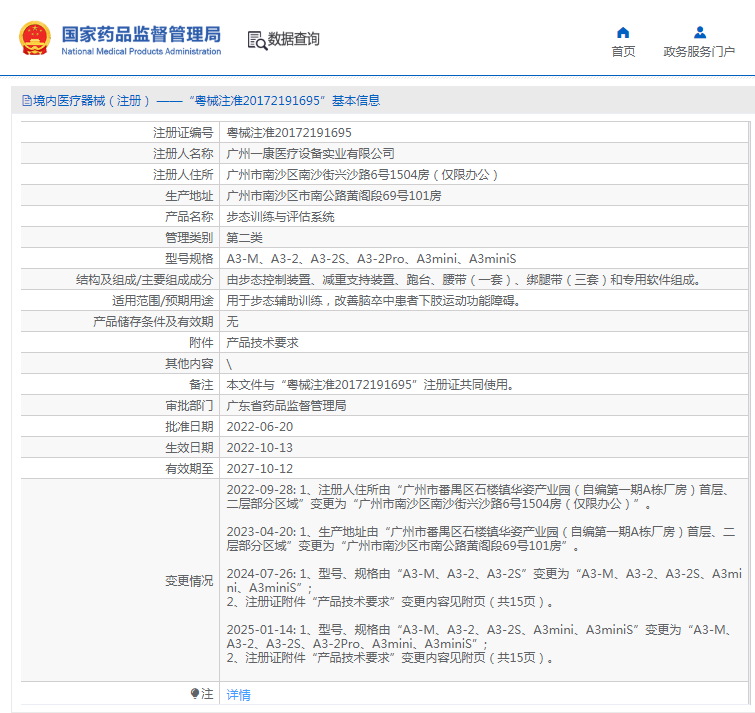Image resolution: width=755 pixels, height=713 pixels.
Task: Select 管理类别 value 第二类
Action: [x=245, y=238]
